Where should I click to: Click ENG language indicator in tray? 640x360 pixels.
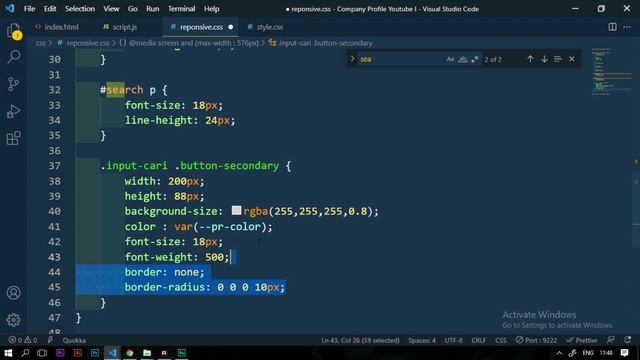(588, 353)
